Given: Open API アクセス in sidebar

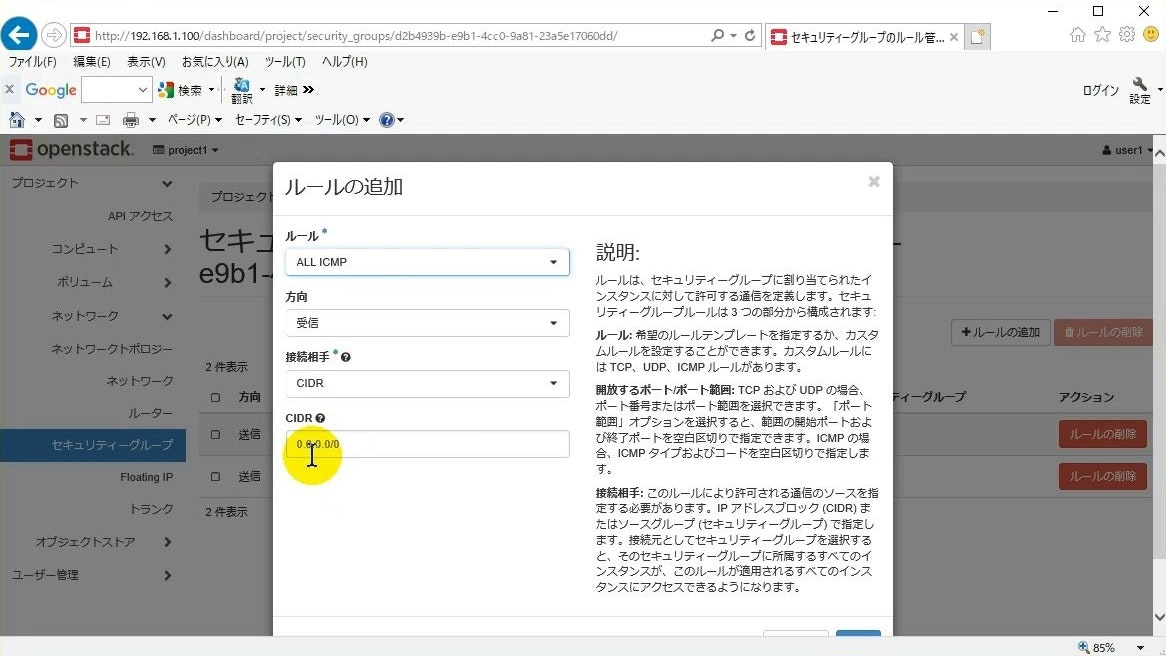Looking at the screenshot, I should pos(140,216).
